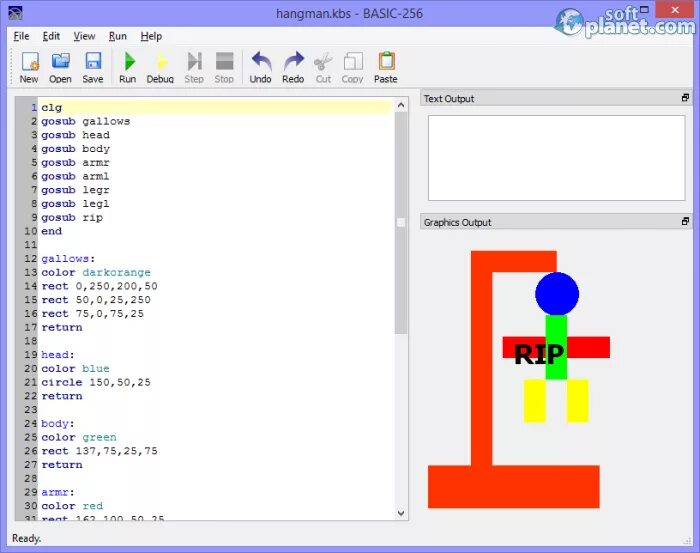Close the BASIC-256 window
This screenshot has height=553, width=700.
(x=675, y=9)
